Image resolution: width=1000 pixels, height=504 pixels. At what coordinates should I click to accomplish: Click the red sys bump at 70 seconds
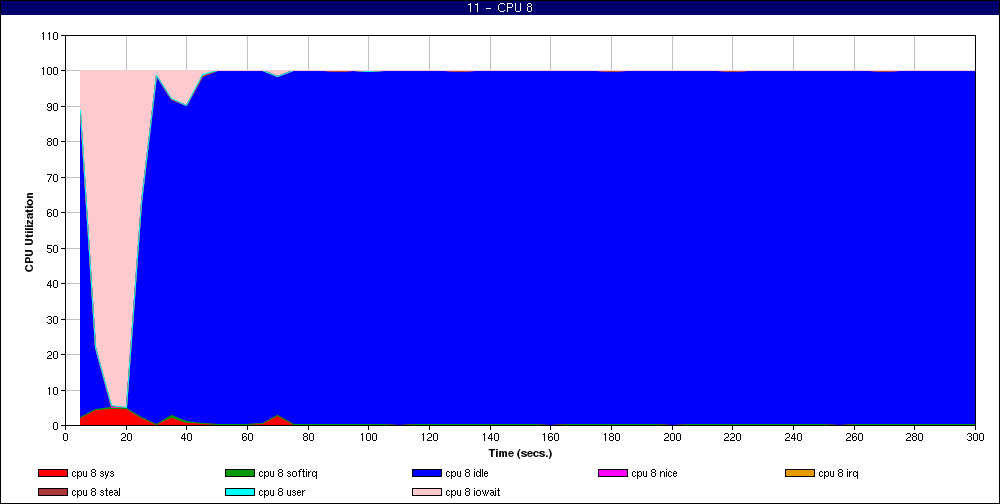[277, 420]
